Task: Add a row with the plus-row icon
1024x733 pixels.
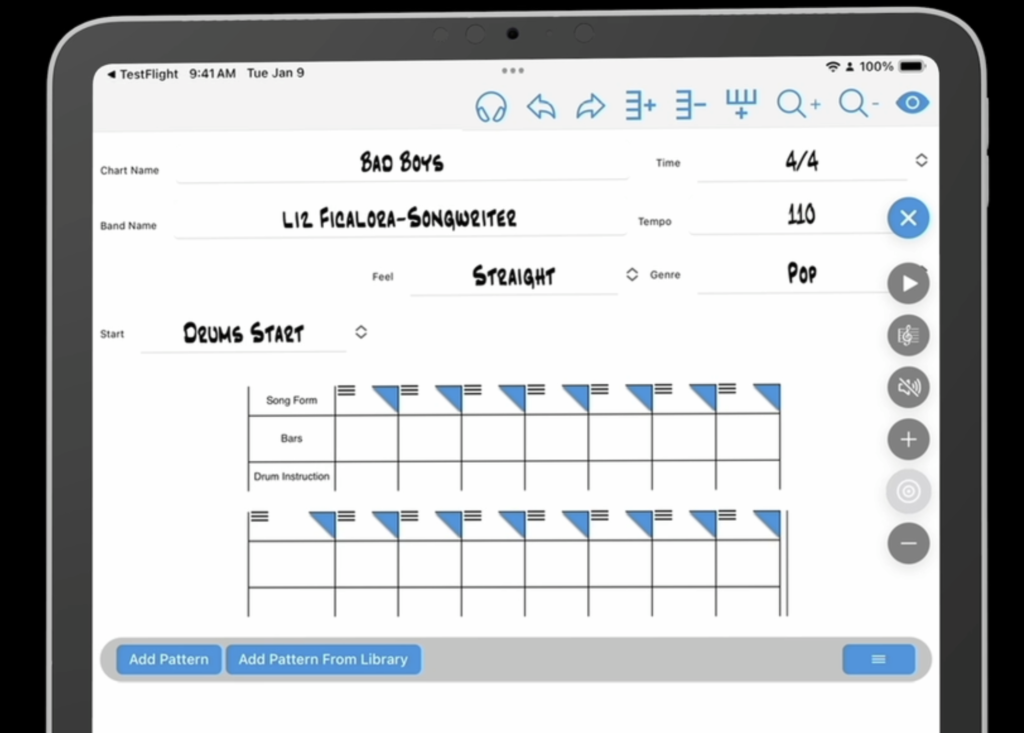Action: pos(640,105)
